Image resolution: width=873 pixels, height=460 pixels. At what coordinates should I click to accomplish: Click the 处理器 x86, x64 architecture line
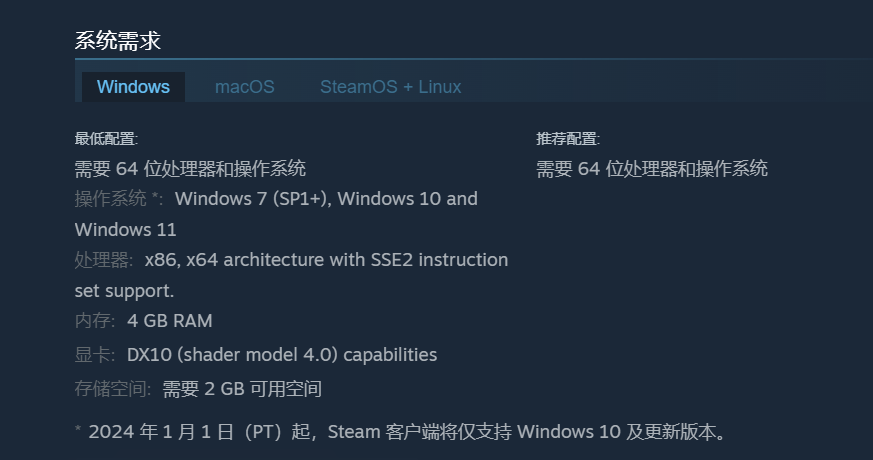click(x=291, y=260)
